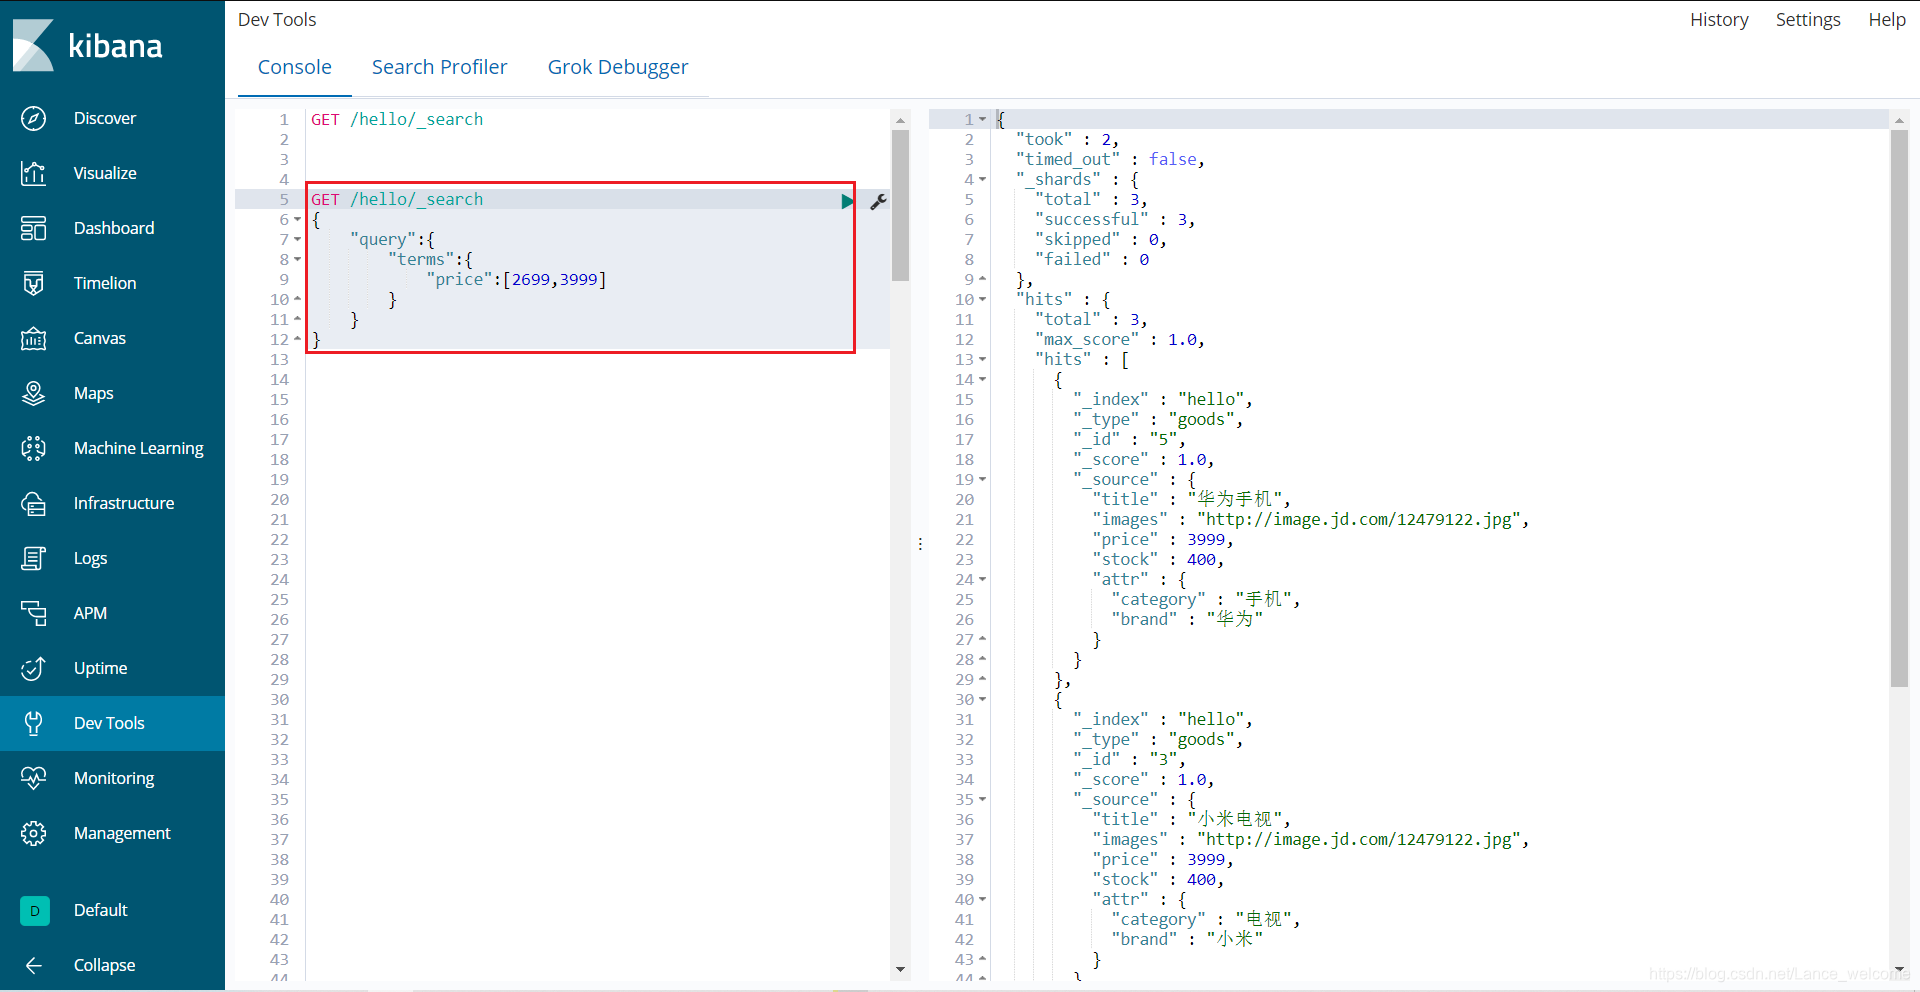Switch to Grok Debugger tab

[x=617, y=67]
